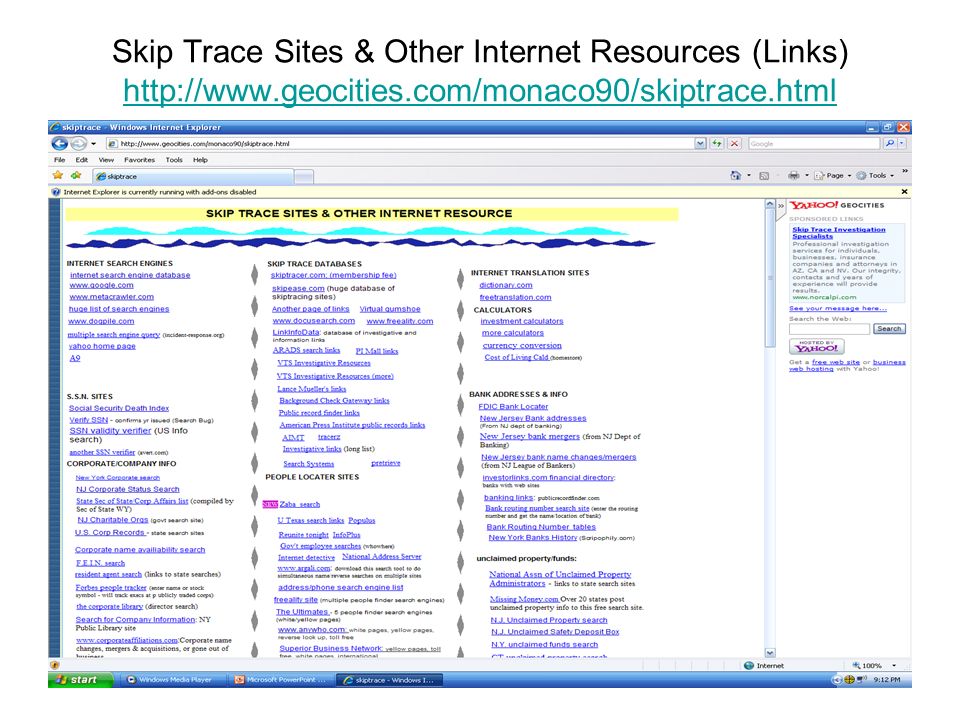Click the skiptrace Internet Explorer taskbar button
The image size is (960, 720).
coord(388,680)
